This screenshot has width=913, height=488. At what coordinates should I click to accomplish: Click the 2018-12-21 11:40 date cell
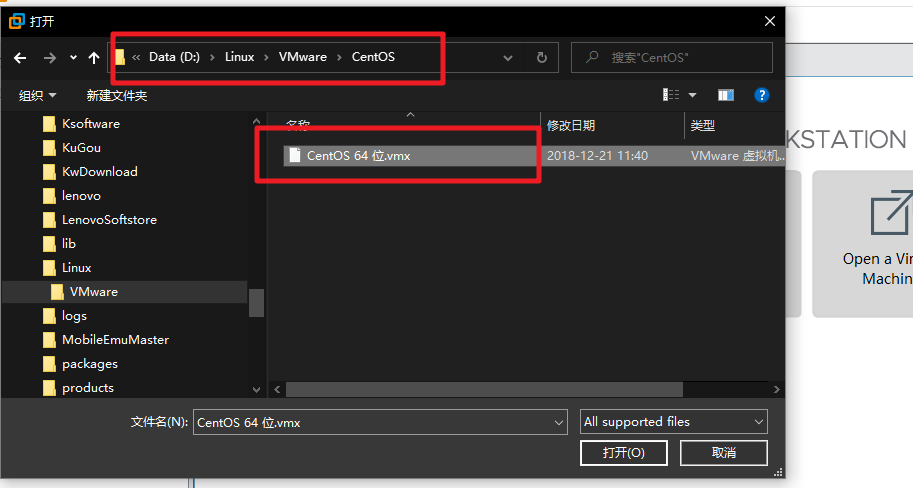pyautogui.click(x=597, y=155)
